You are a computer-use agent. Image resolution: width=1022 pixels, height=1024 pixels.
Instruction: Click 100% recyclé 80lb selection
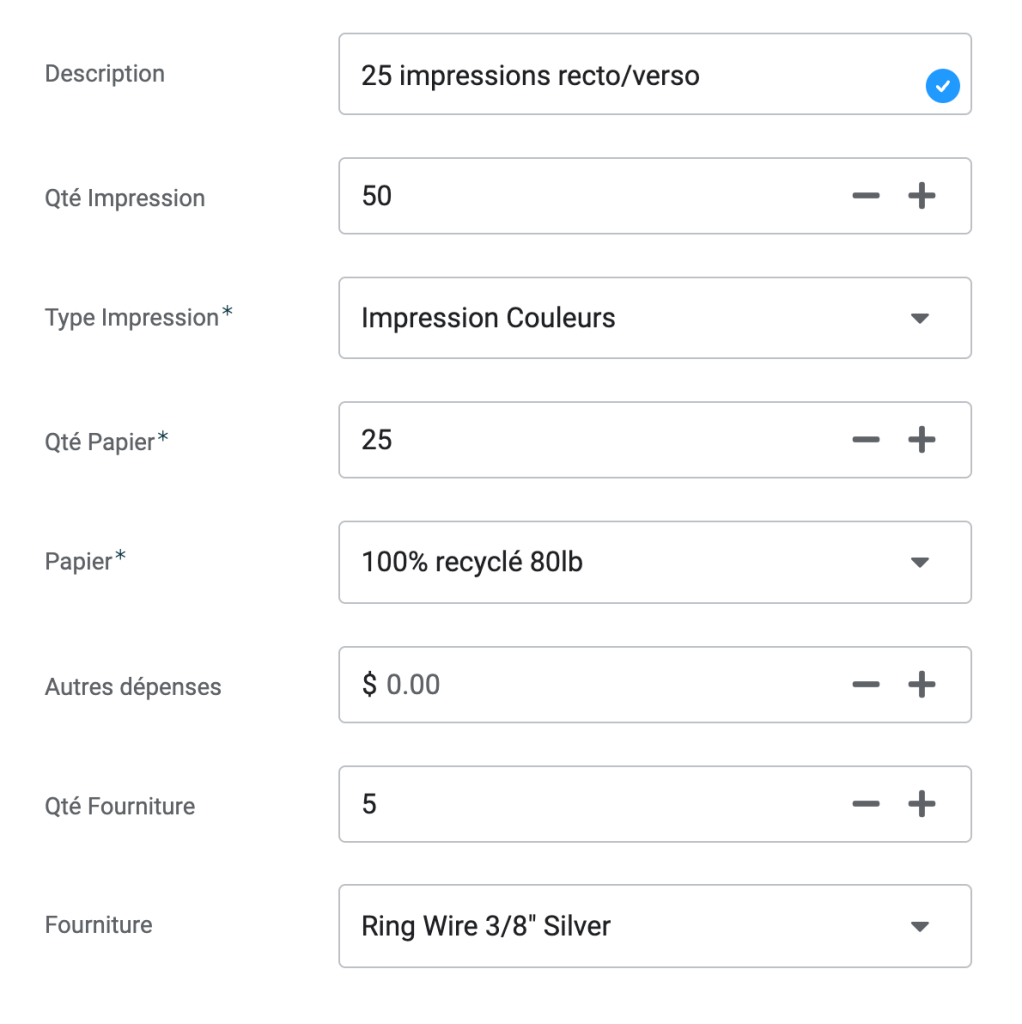[x=472, y=563]
